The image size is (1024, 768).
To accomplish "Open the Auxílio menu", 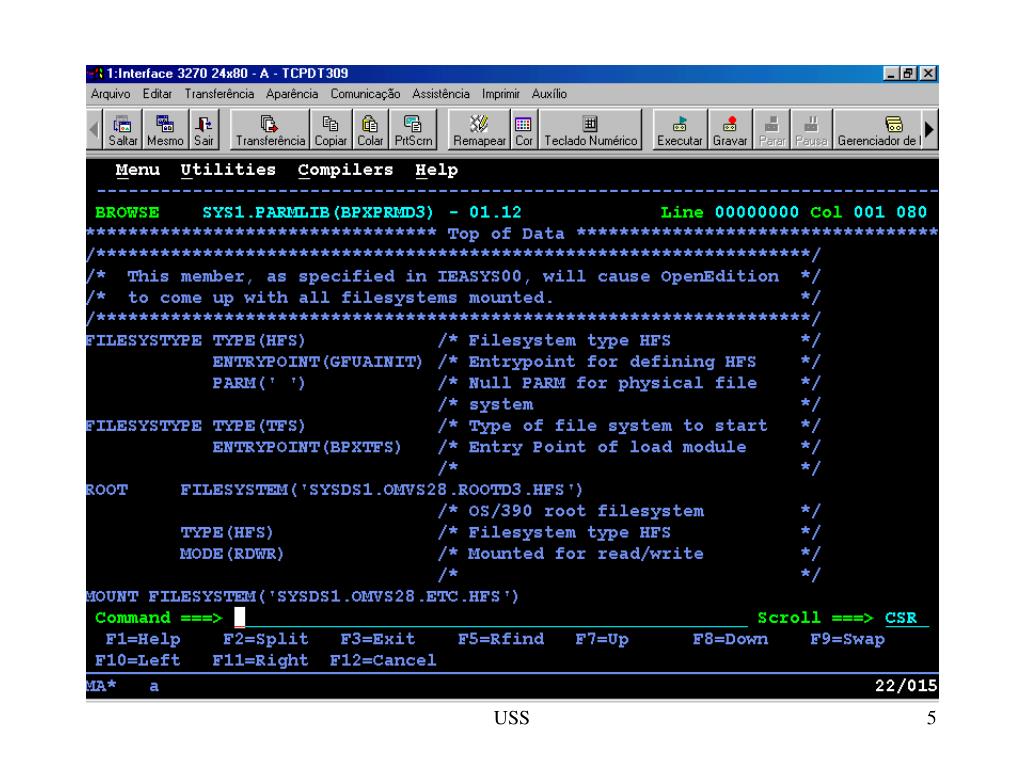I will click(549, 94).
